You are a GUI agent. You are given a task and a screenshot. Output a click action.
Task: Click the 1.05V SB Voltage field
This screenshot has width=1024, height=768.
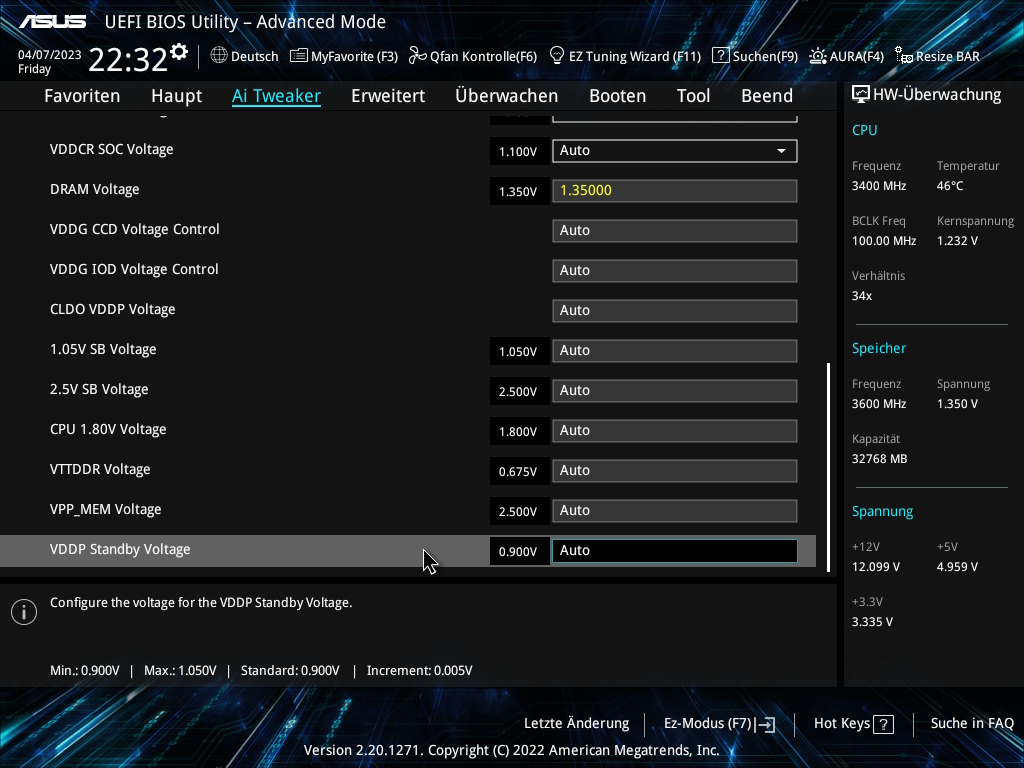(x=675, y=351)
